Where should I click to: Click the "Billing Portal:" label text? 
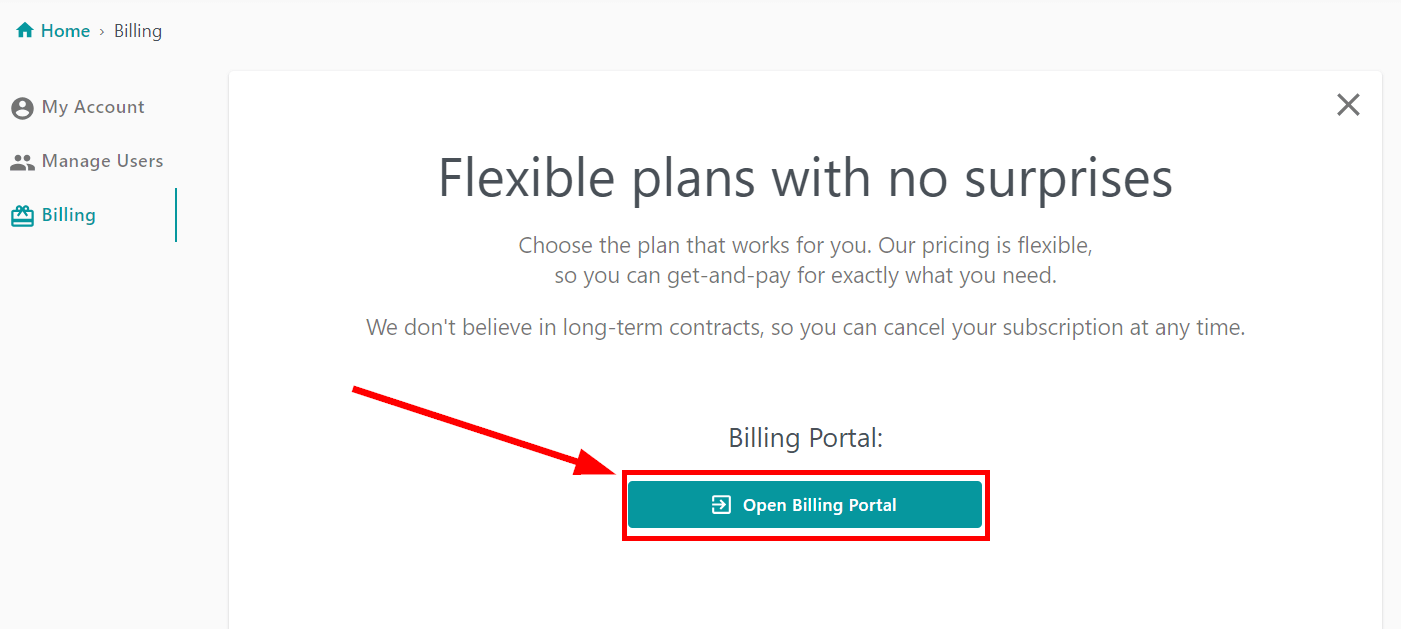coord(805,438)
